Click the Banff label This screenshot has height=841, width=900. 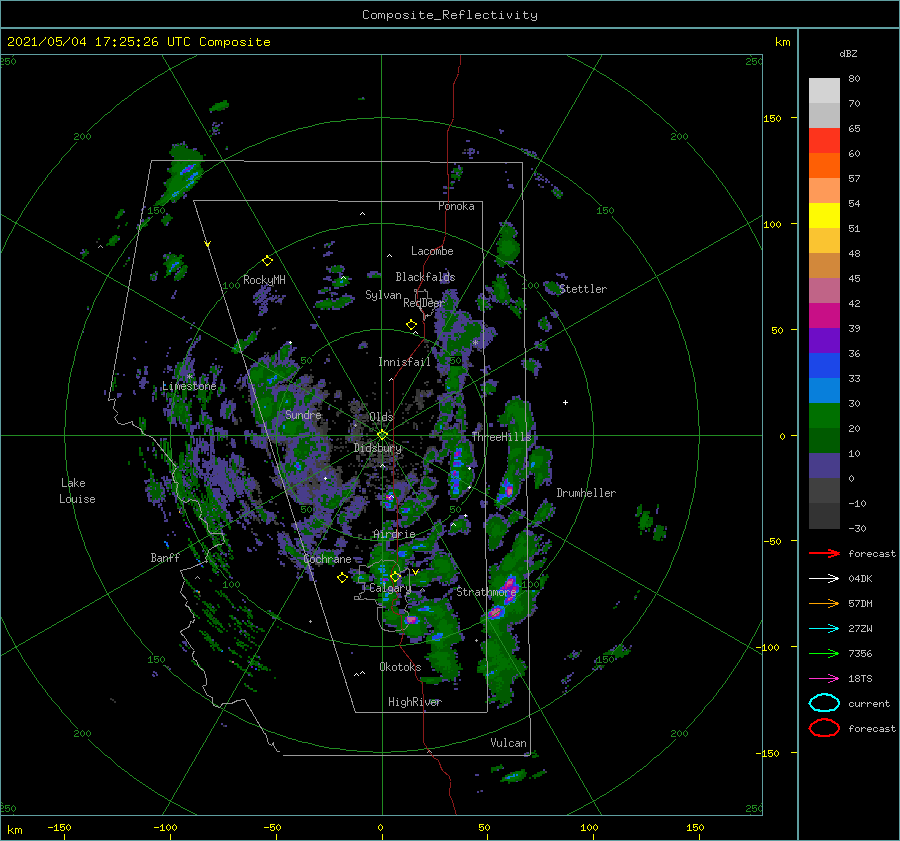[165, 557]
